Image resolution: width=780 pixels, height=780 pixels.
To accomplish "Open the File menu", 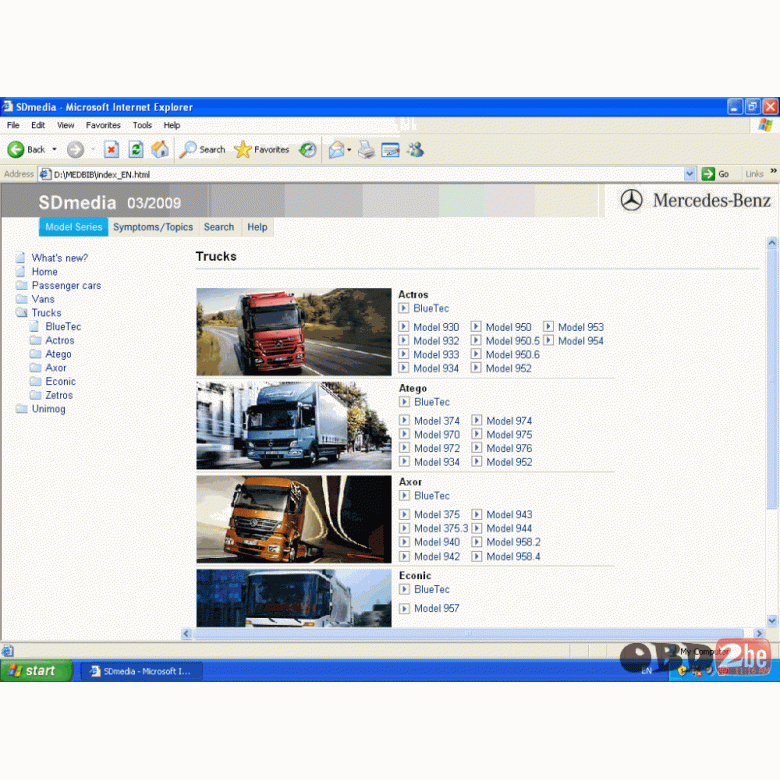I will click(x=13, y=125).
